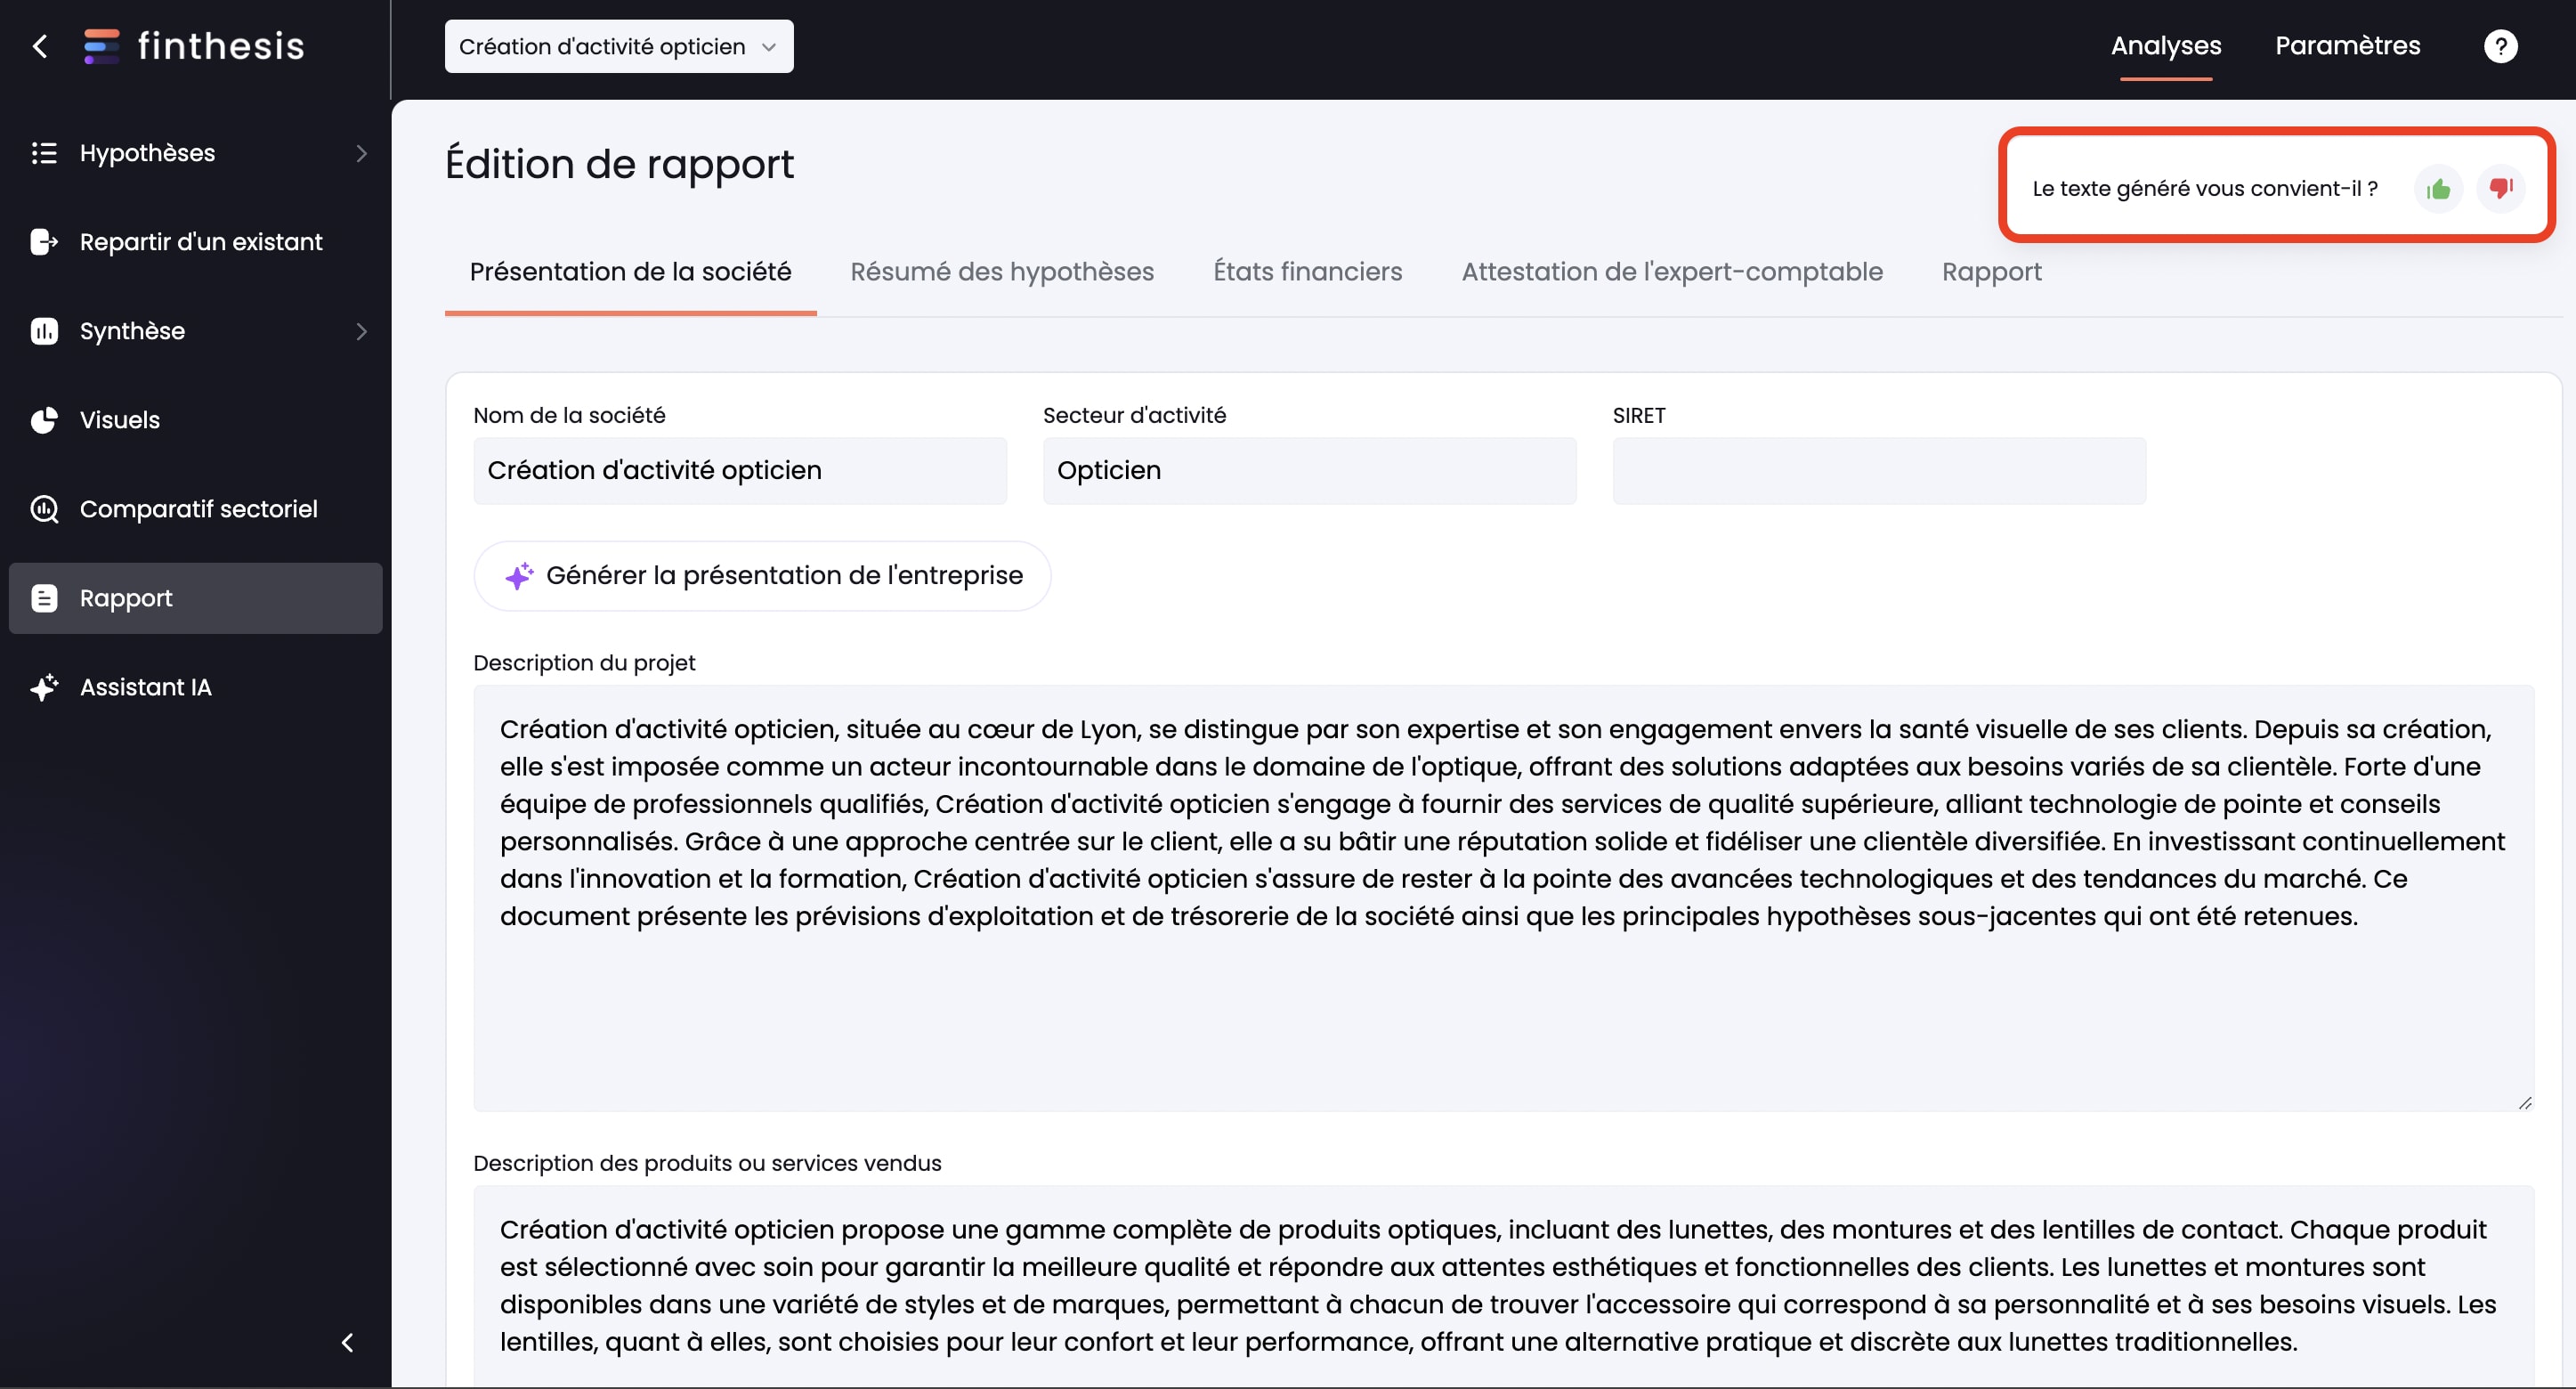Click the finthesis logo icon
2576x1389 pixels.
pyautogui.click(x=101, y=46)
